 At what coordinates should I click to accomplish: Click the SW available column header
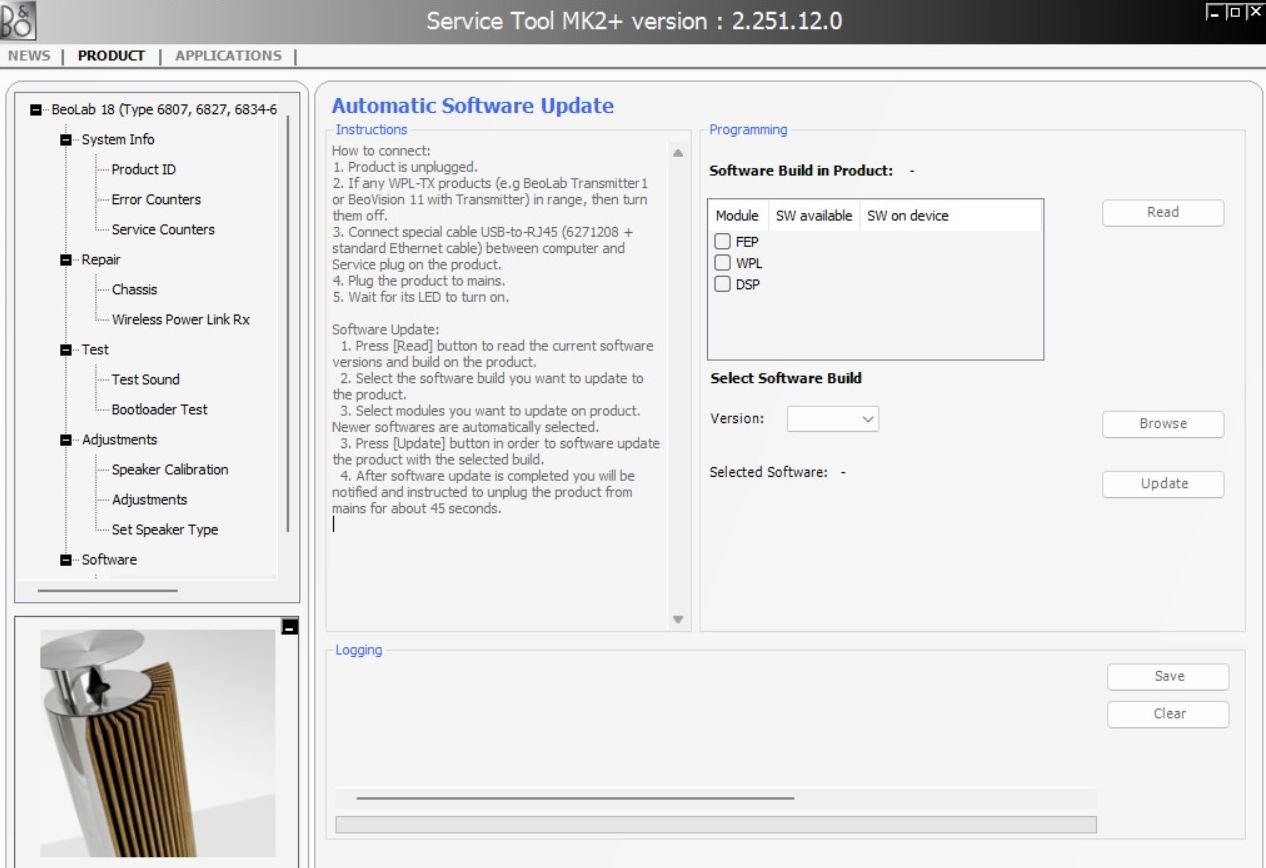click(x=814, y=216)
